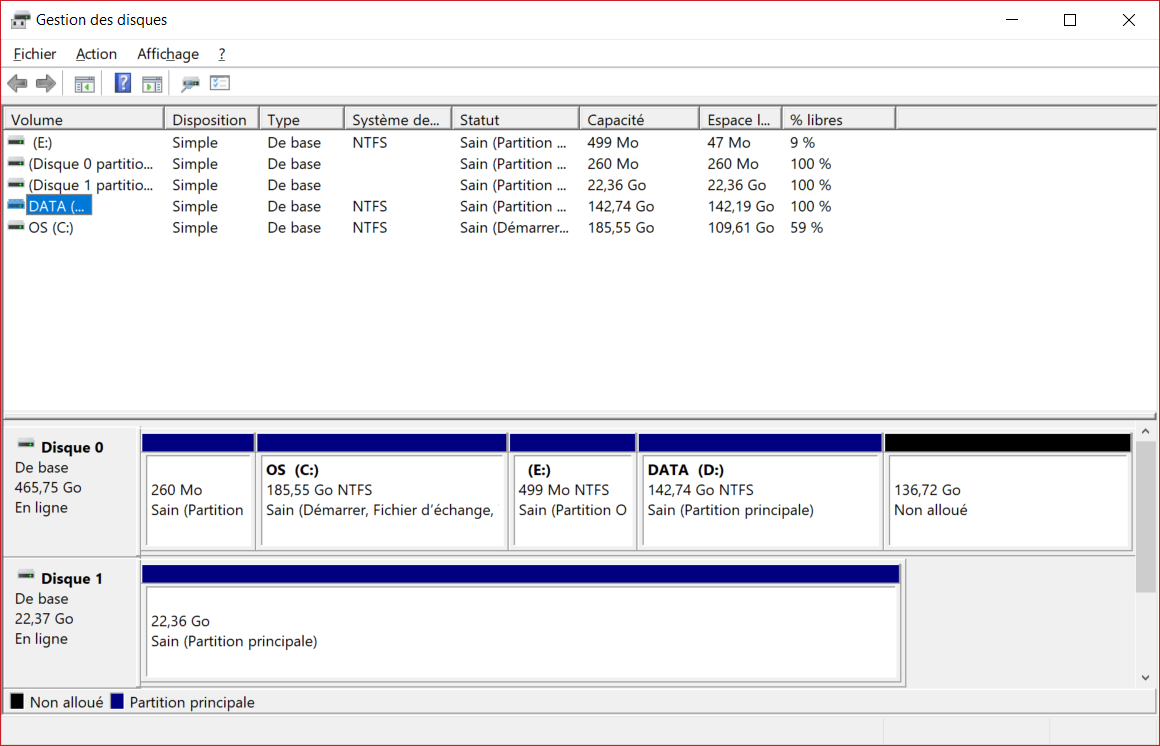This screenshot has height=746, width=1160.
Task: Select the (E:) volume in the list
Action: (42, 143)
